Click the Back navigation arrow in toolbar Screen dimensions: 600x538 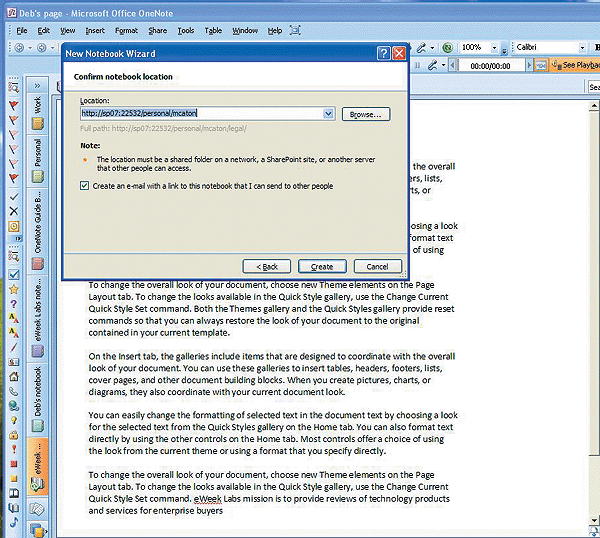click(x=19, y=47)
